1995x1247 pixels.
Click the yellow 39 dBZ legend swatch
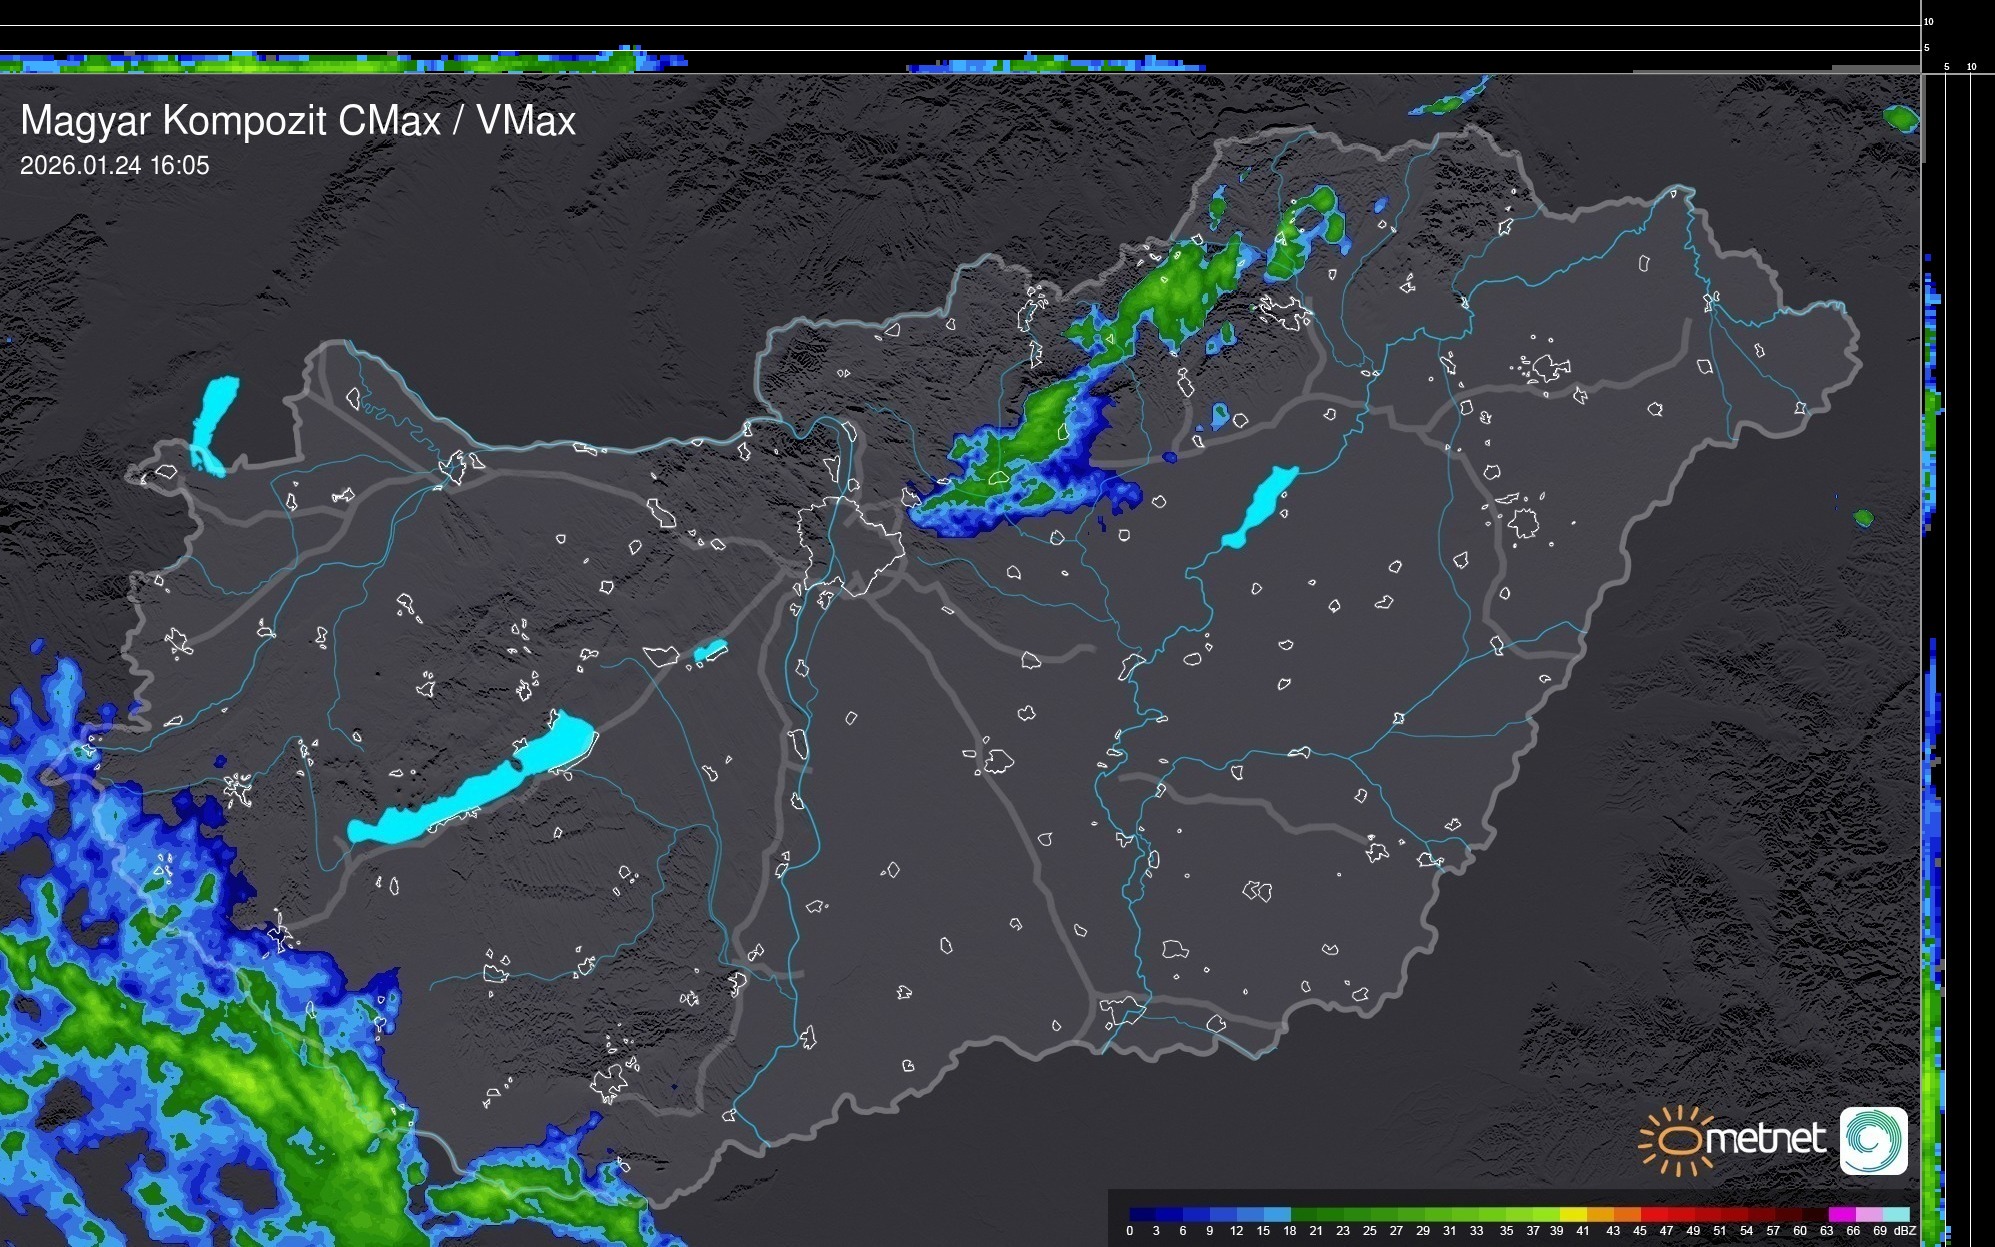[1572, 1214]
